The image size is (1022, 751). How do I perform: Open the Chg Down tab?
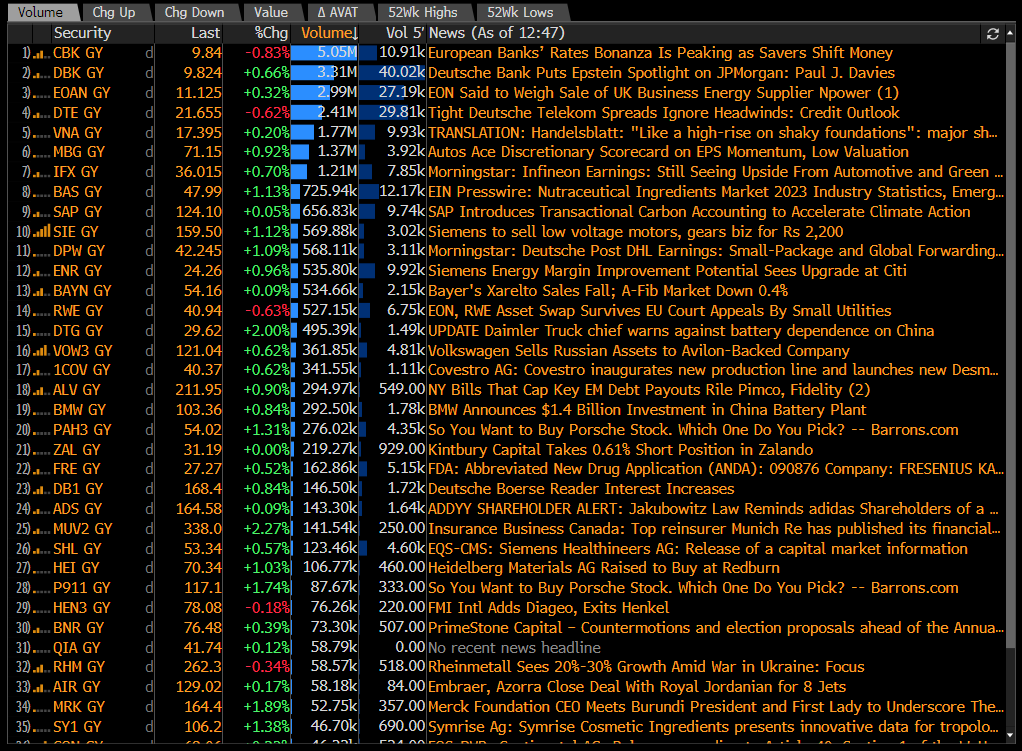click(194, 12)
